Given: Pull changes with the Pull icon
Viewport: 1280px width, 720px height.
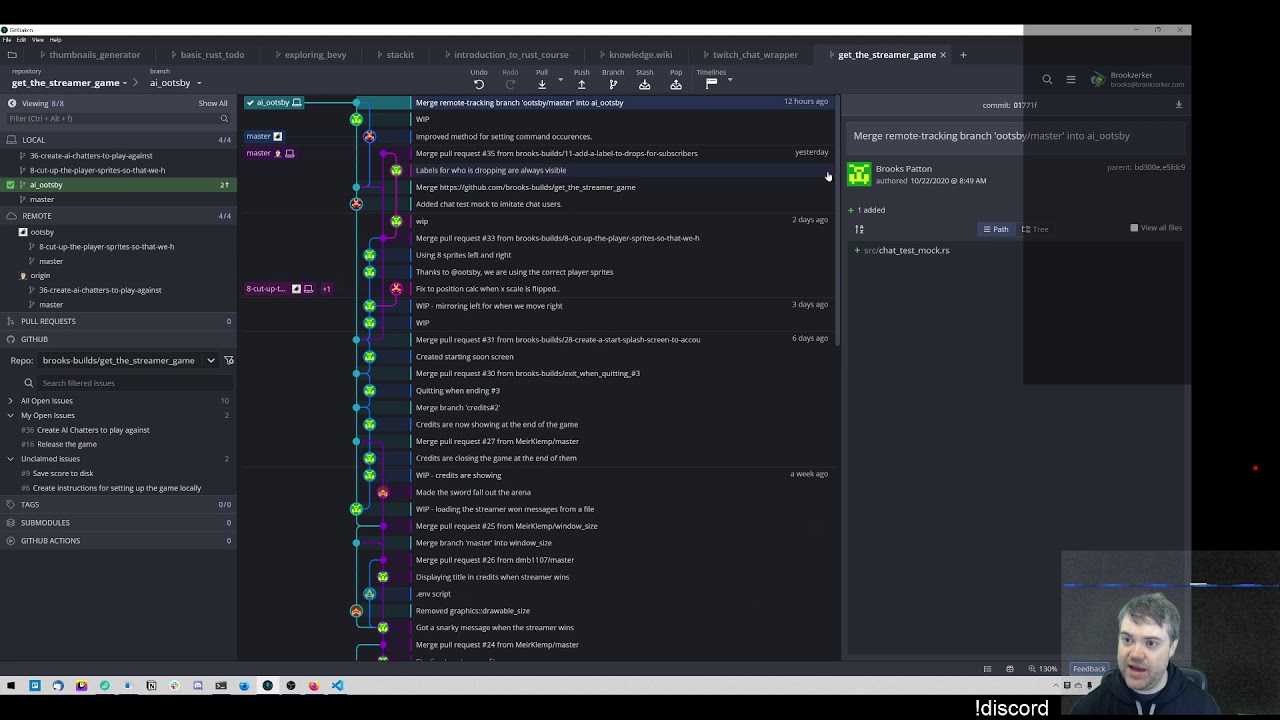Looking at the screenshot, I should click(x=542, y=85).
